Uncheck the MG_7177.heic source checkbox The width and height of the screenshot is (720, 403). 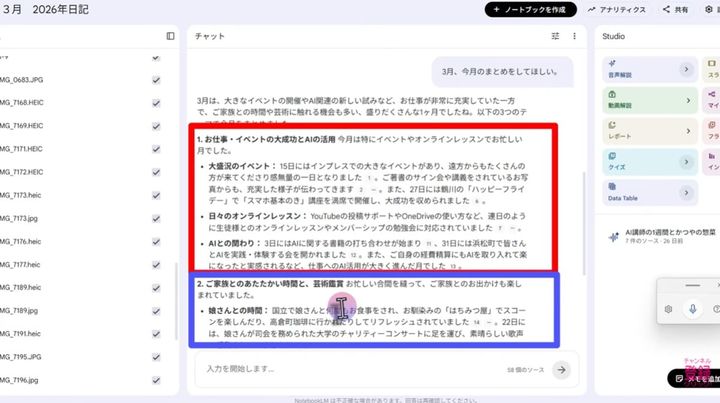pos(156,265)
